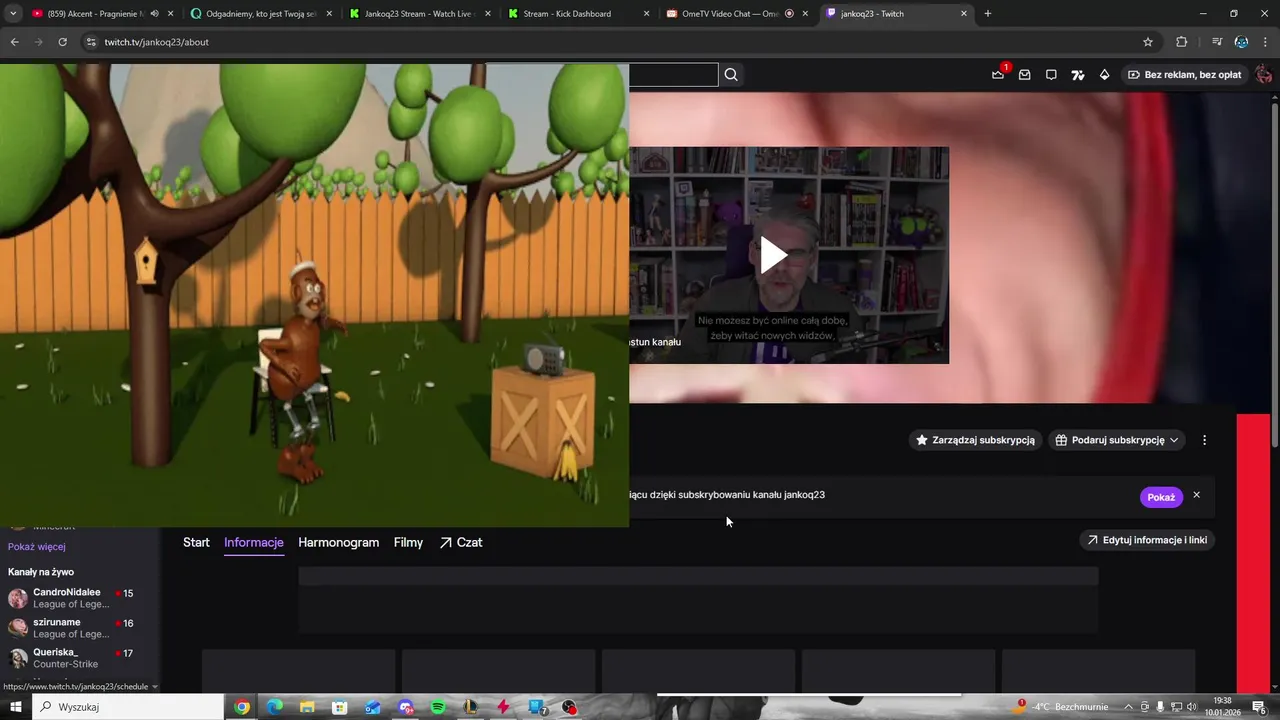
Task: Open Queriska_ Counter-Strike channel
Action: click(80, 658)
